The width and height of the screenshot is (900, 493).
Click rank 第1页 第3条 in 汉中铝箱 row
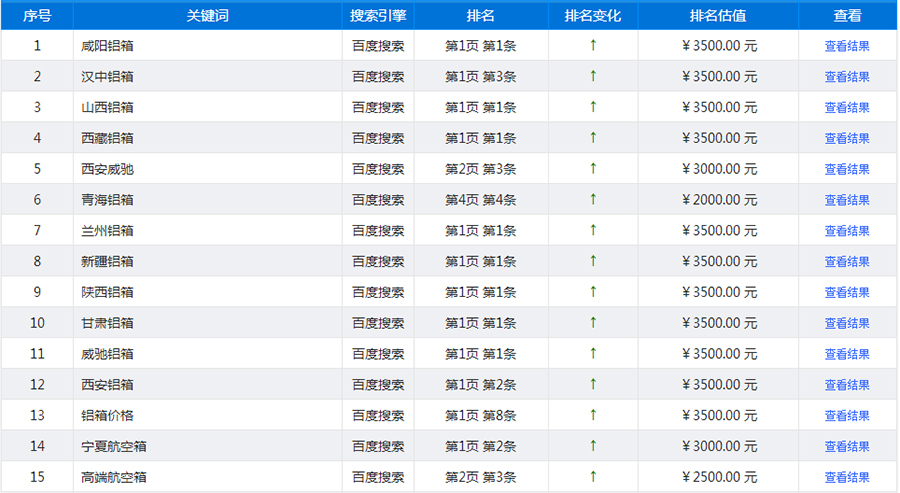[480, 77]
